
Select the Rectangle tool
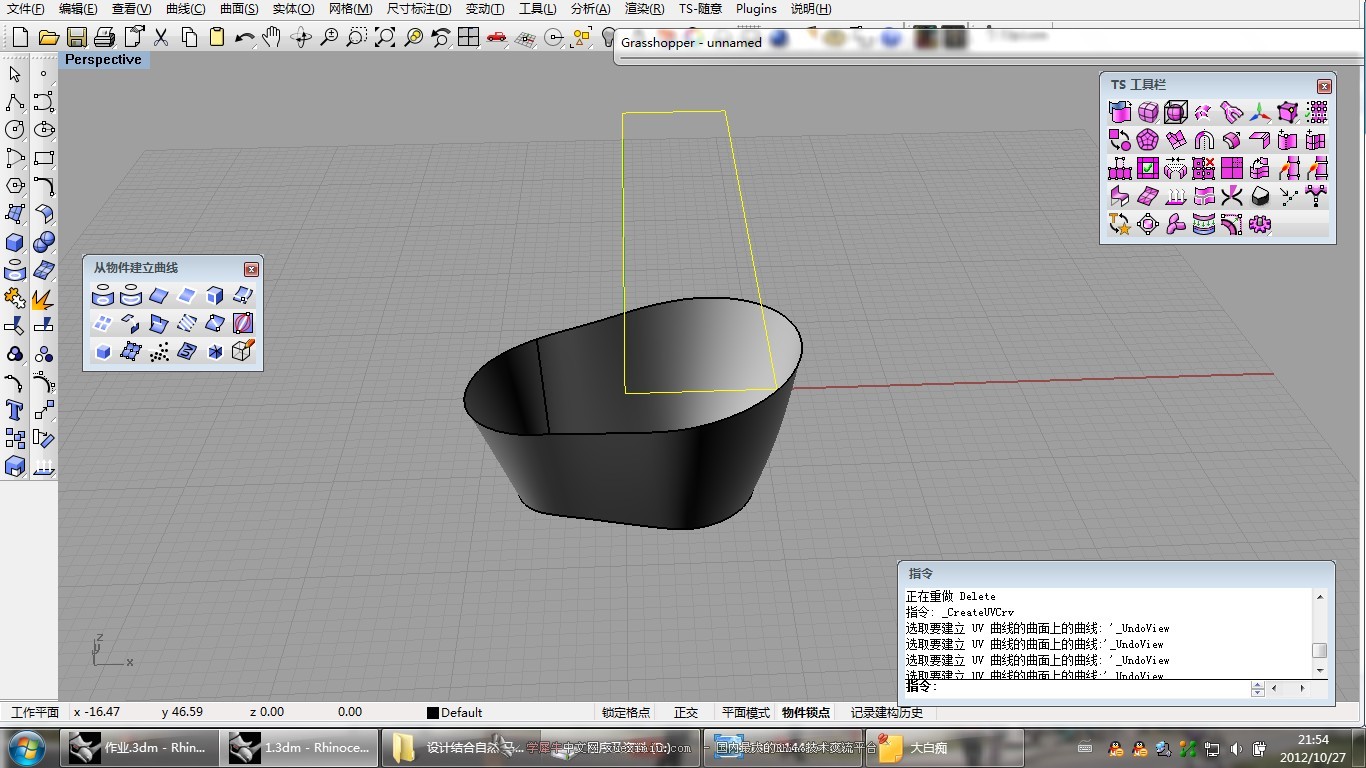(x=44, y=158)
